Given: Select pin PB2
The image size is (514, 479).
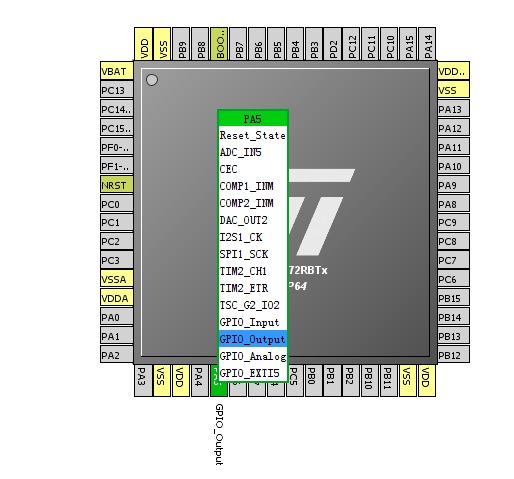Looking at the screenshot, I should (x=351, y=380).
